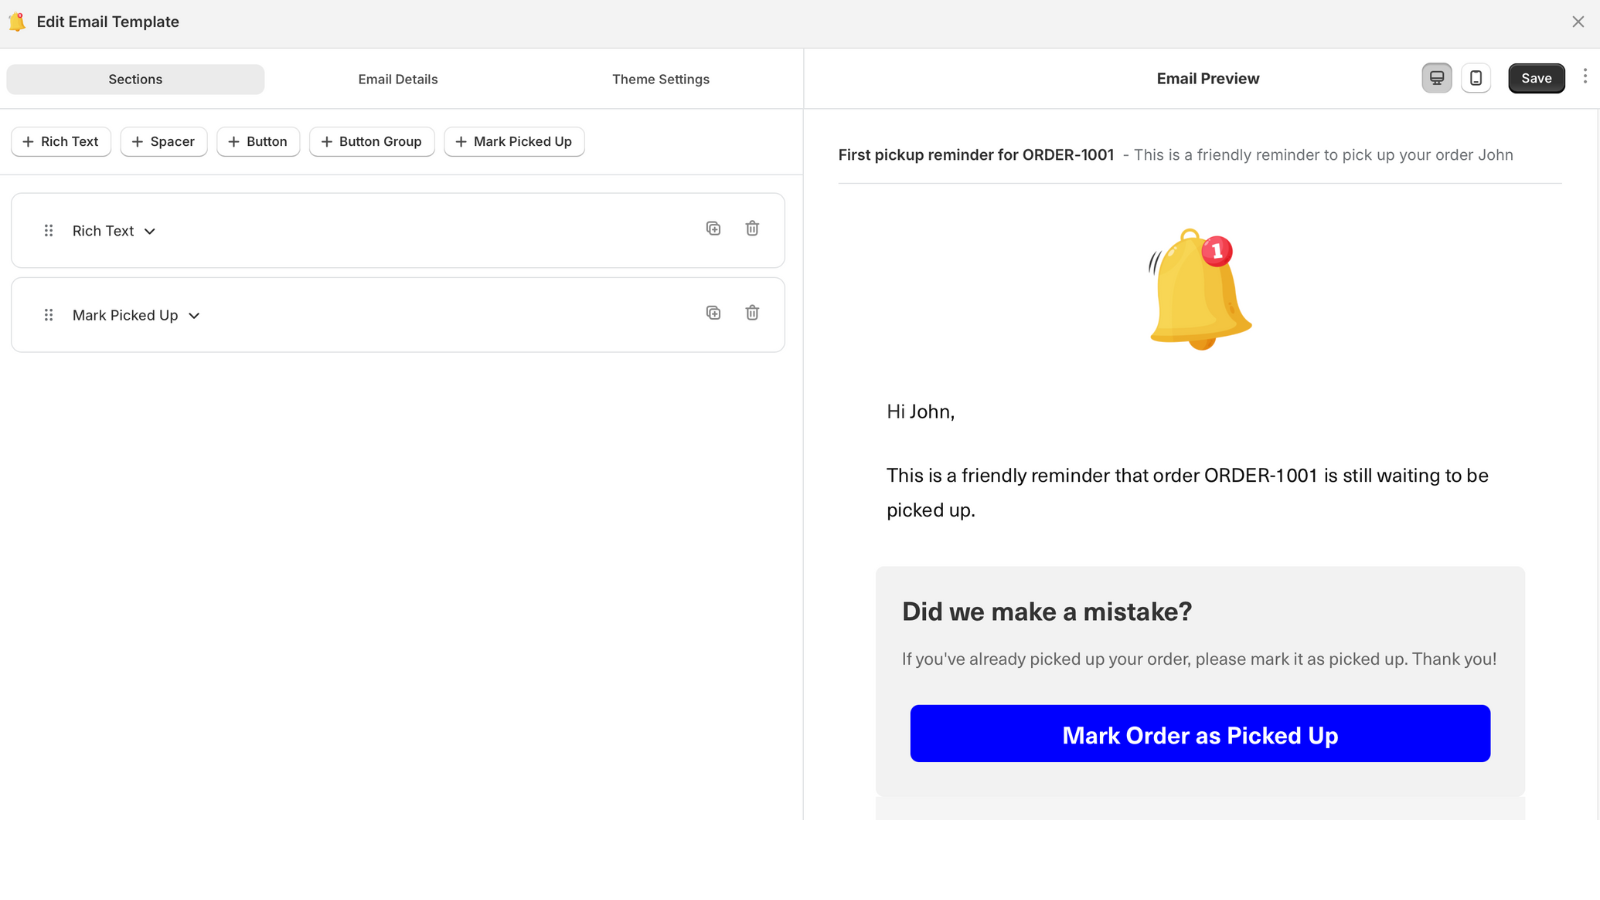Switch preview to mobile view
The image size is (1600, 900).
pos(1475,77)
